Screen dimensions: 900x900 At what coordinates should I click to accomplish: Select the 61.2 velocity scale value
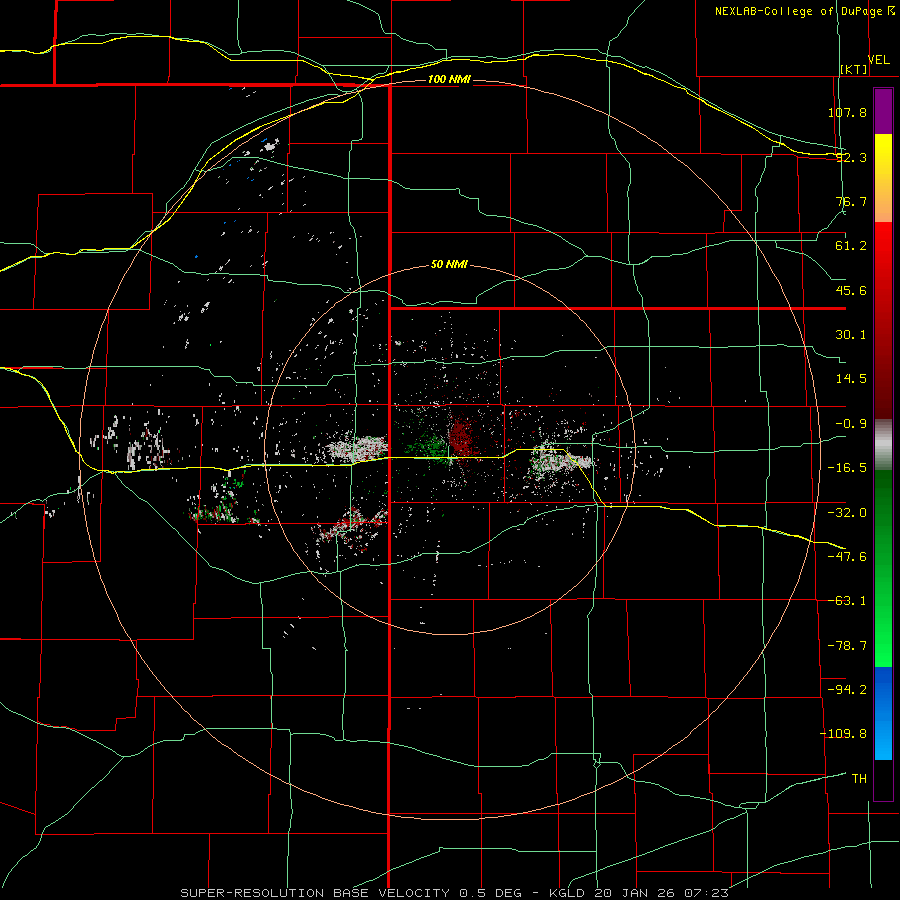click(851, 246)
